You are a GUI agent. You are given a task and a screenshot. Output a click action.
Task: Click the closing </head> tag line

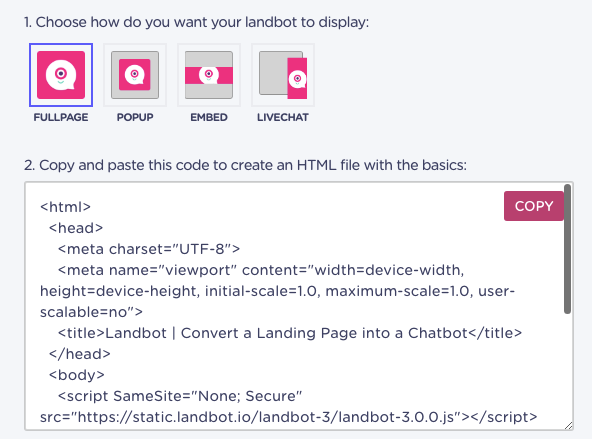[80, 354]
